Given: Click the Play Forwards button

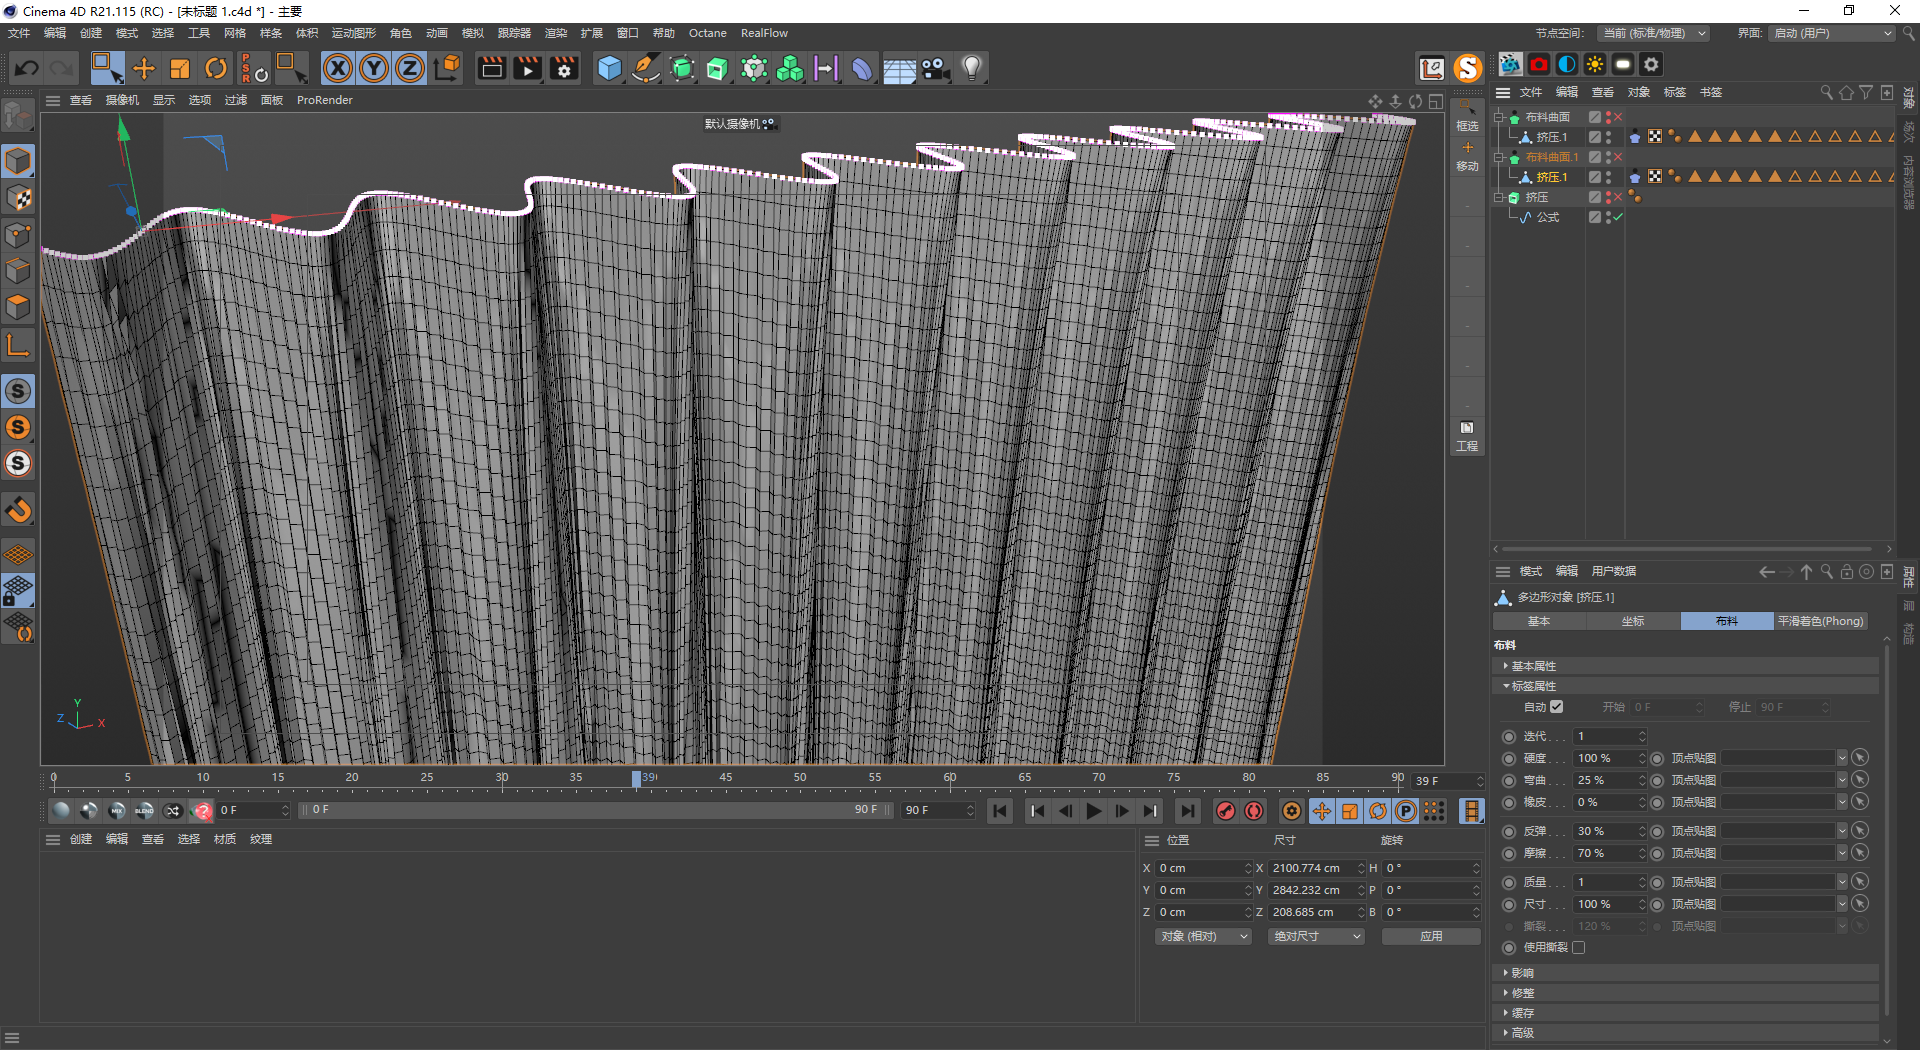Looking at the screenshot, I should pyautogui.click(x=1094, y=811).
